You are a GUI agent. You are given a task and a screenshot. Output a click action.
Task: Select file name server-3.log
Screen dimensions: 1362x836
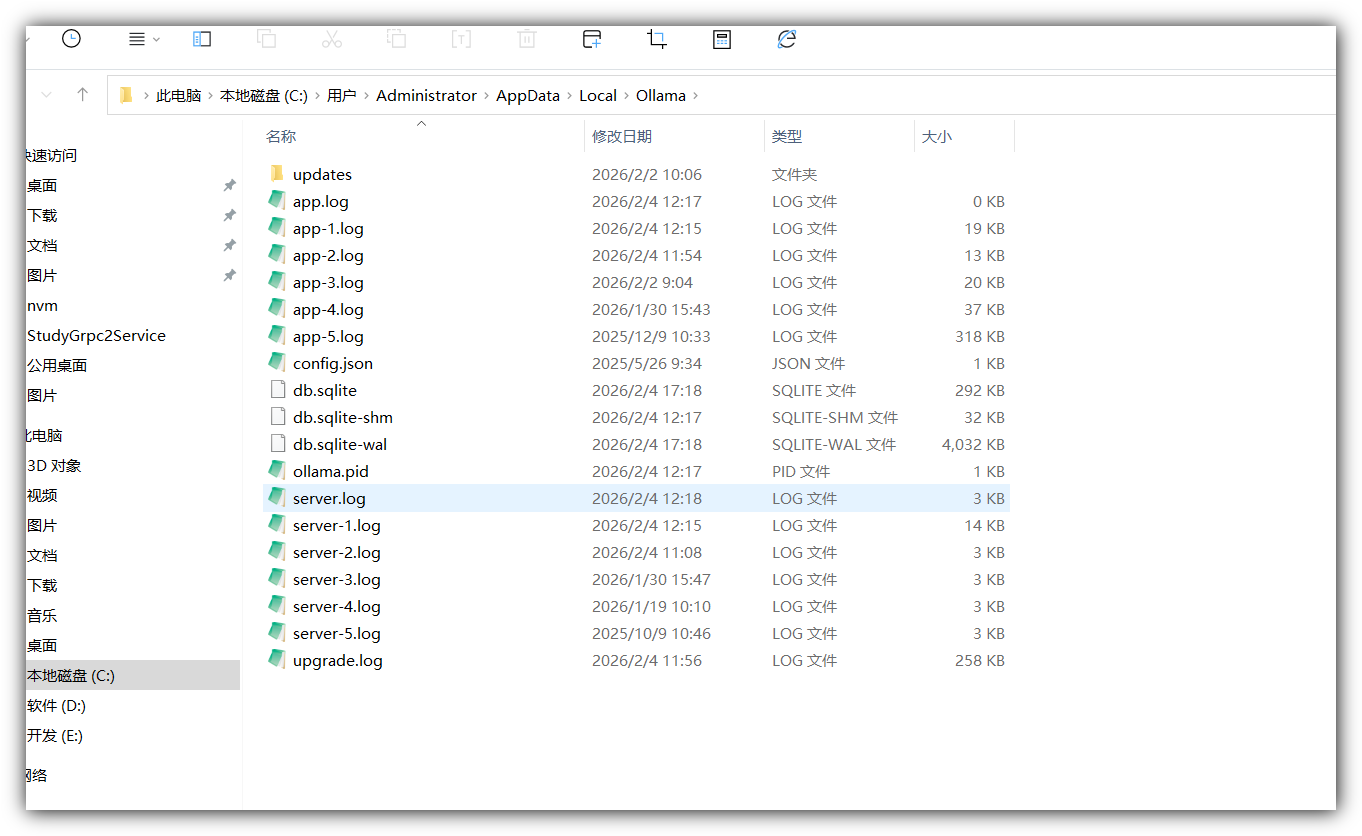[337, 579]
